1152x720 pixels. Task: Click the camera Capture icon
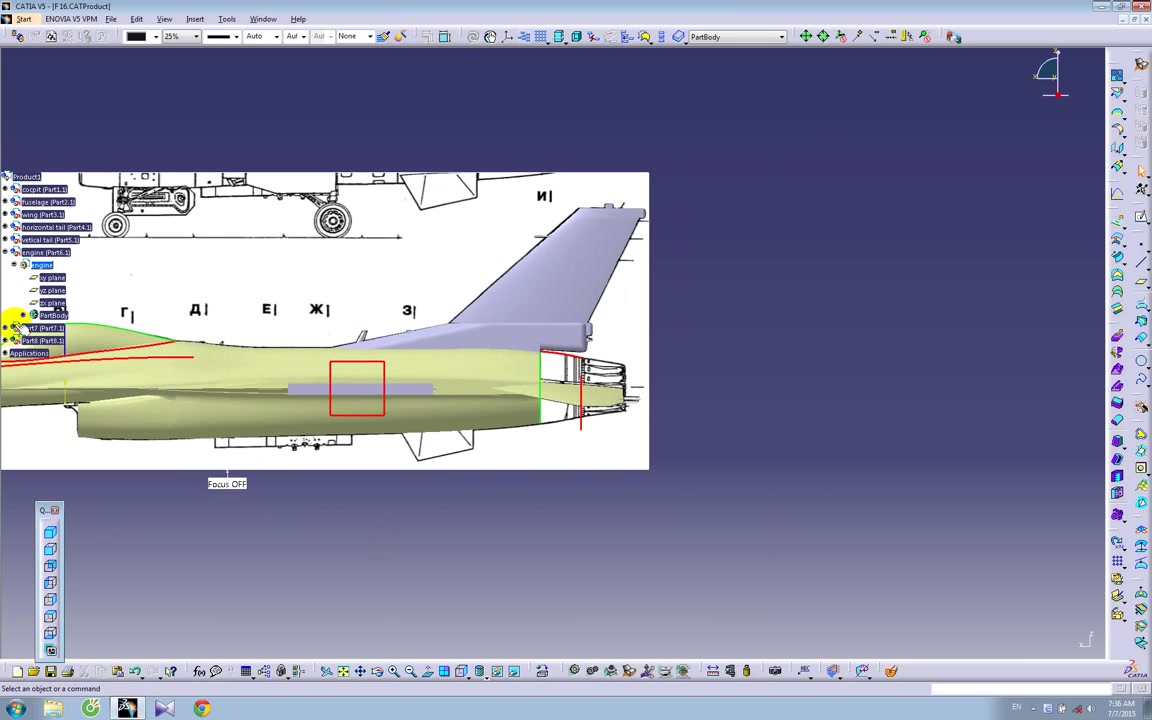(774, 671)
